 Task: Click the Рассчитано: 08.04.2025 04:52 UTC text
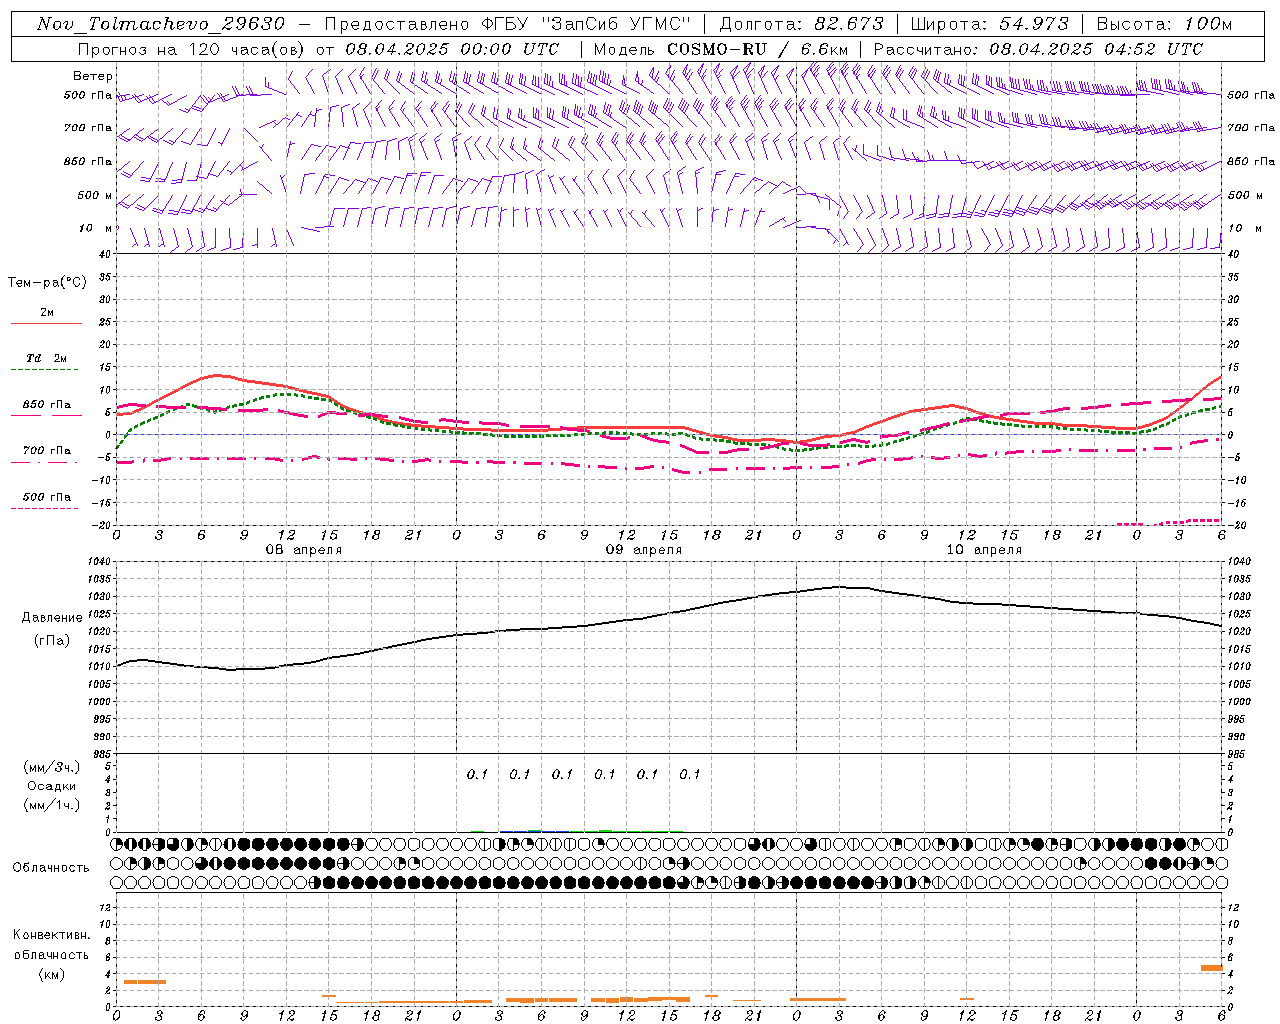pyautogui.click(x=1038, y=49)
